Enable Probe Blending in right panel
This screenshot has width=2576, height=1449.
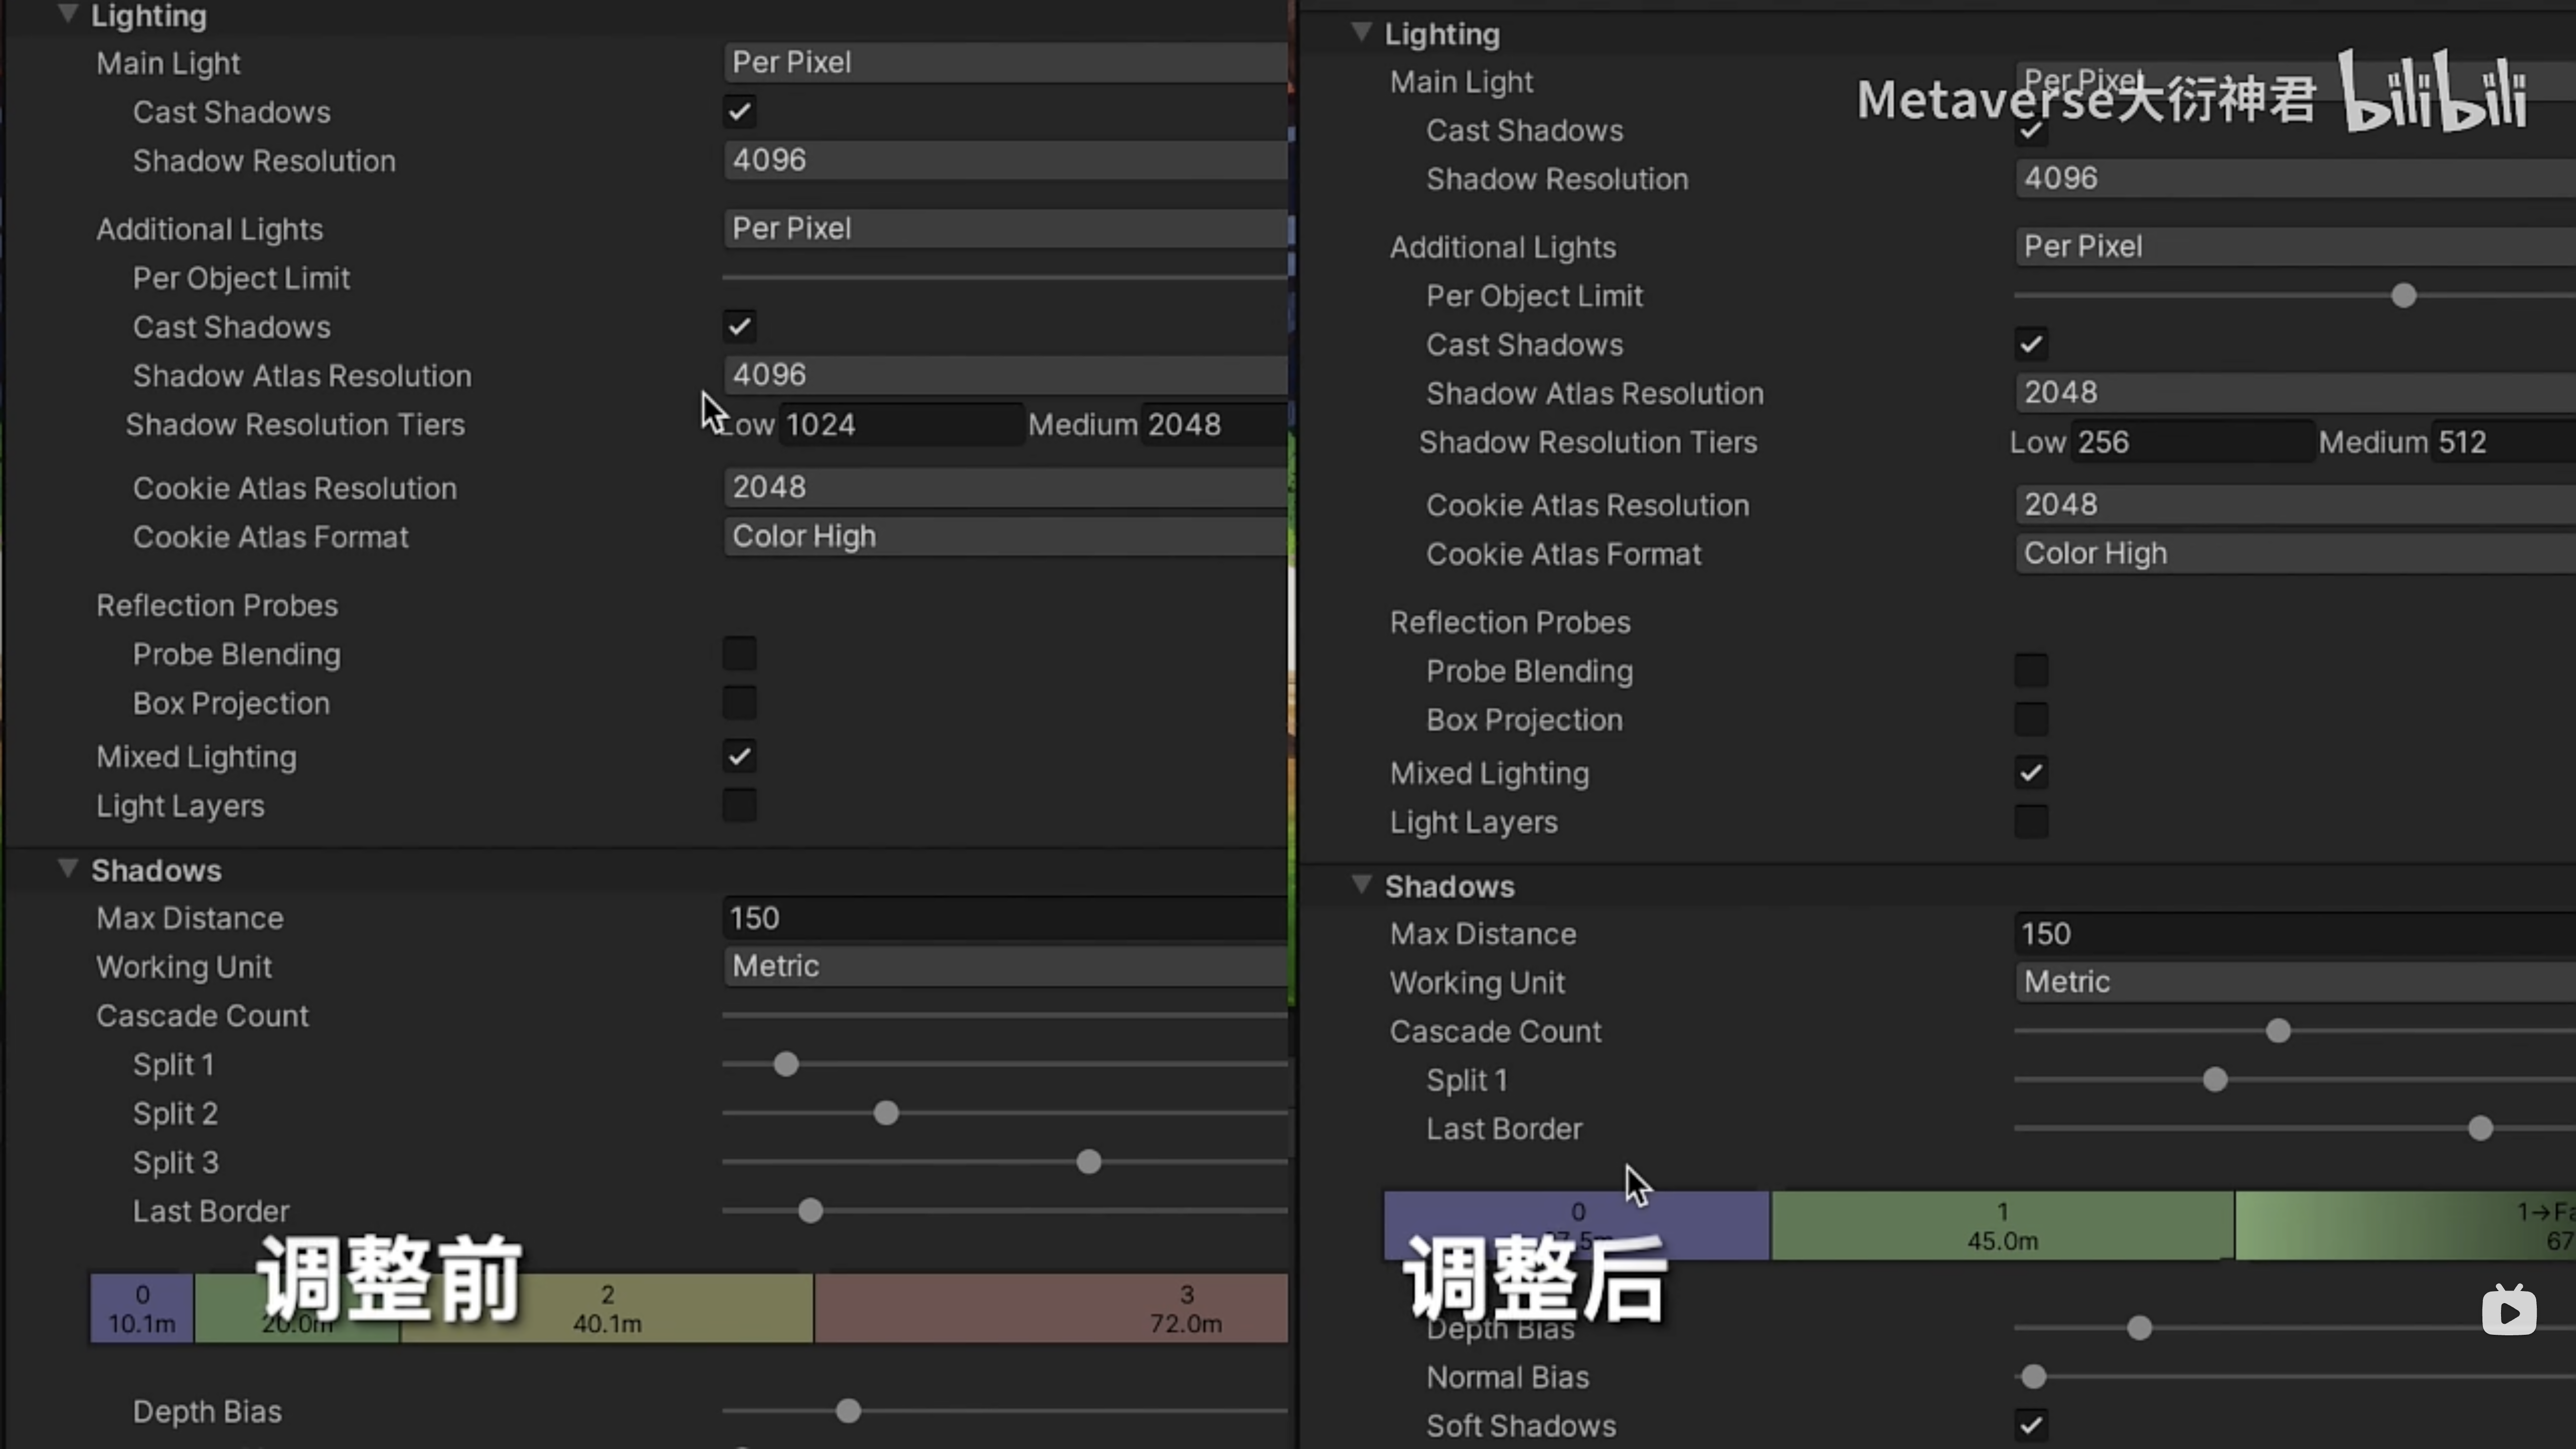point(2031,670)
